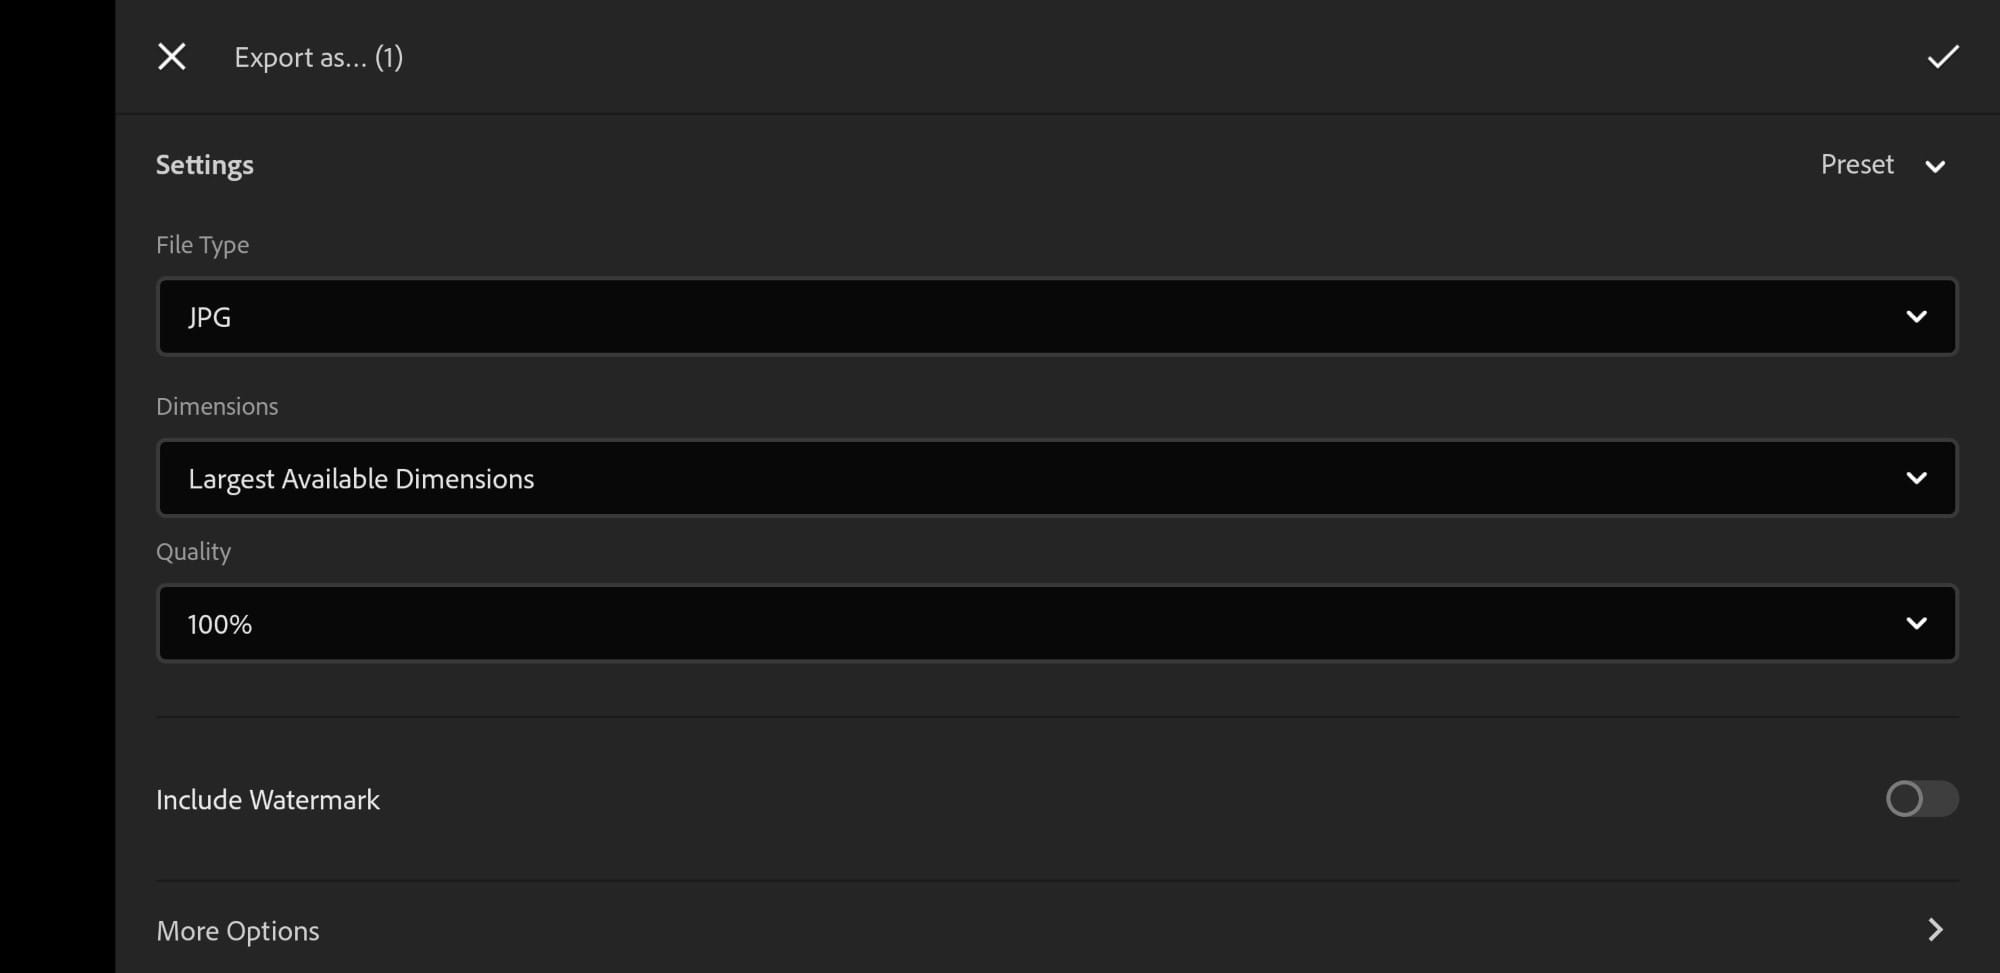This screenshot has height=973, width=2000.
Task: Click the chevron on the Dimensions field
Action: coord(1917,478)
